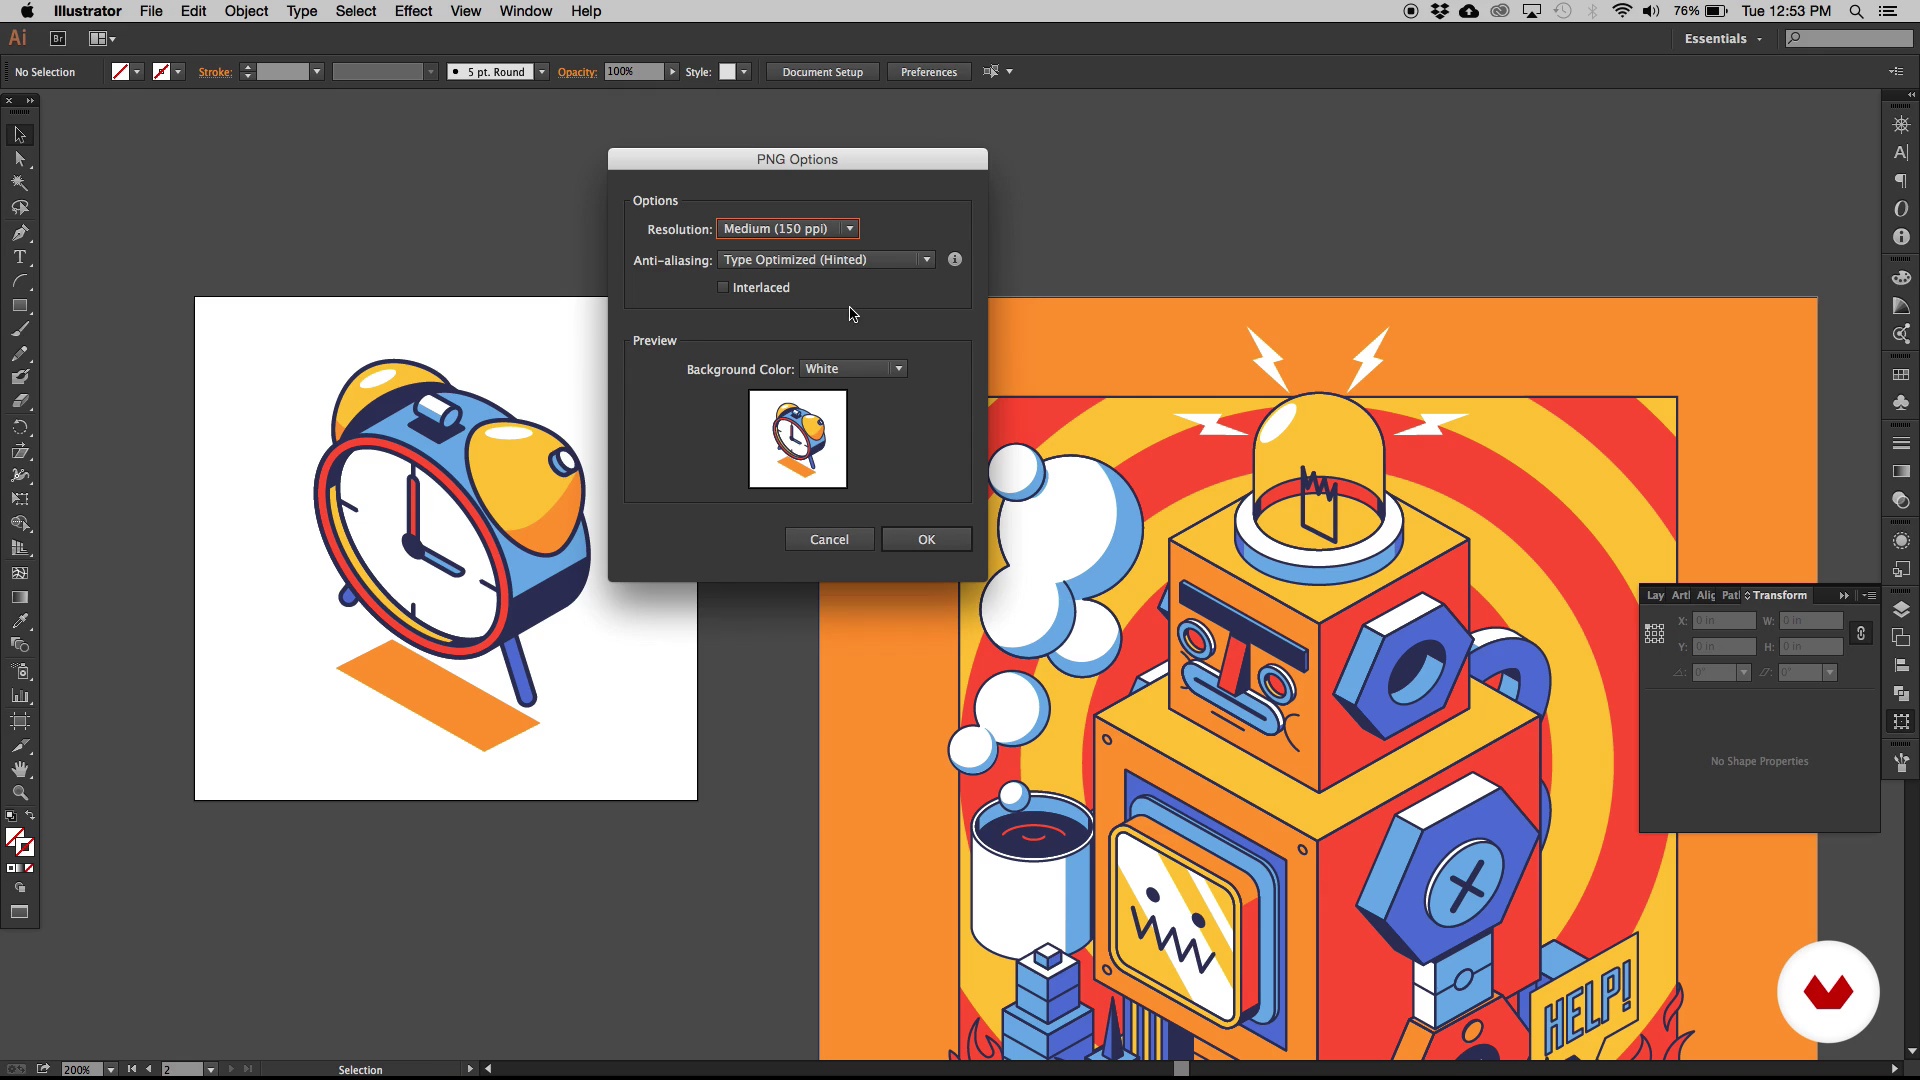Enable the Interlaced checkbox
Screen dimensions: 1920x1080
(x=723, y=287)
